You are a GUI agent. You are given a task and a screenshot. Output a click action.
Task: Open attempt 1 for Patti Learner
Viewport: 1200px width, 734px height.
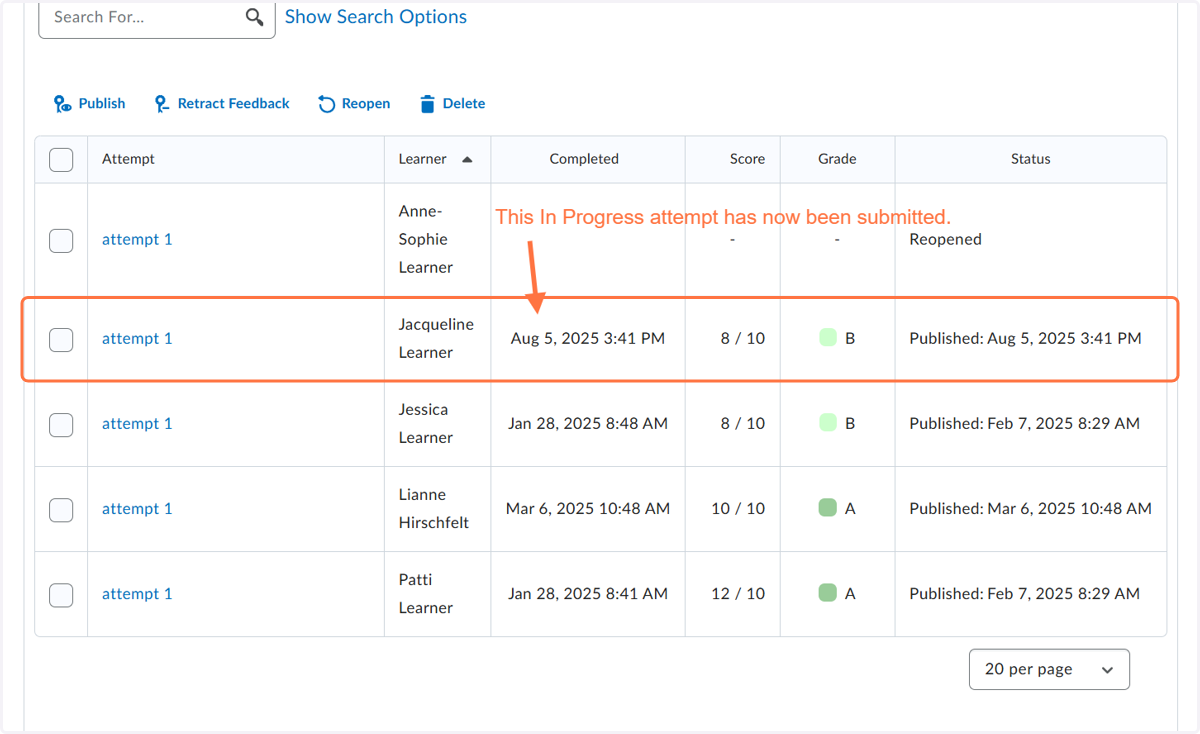click(137, 594)
